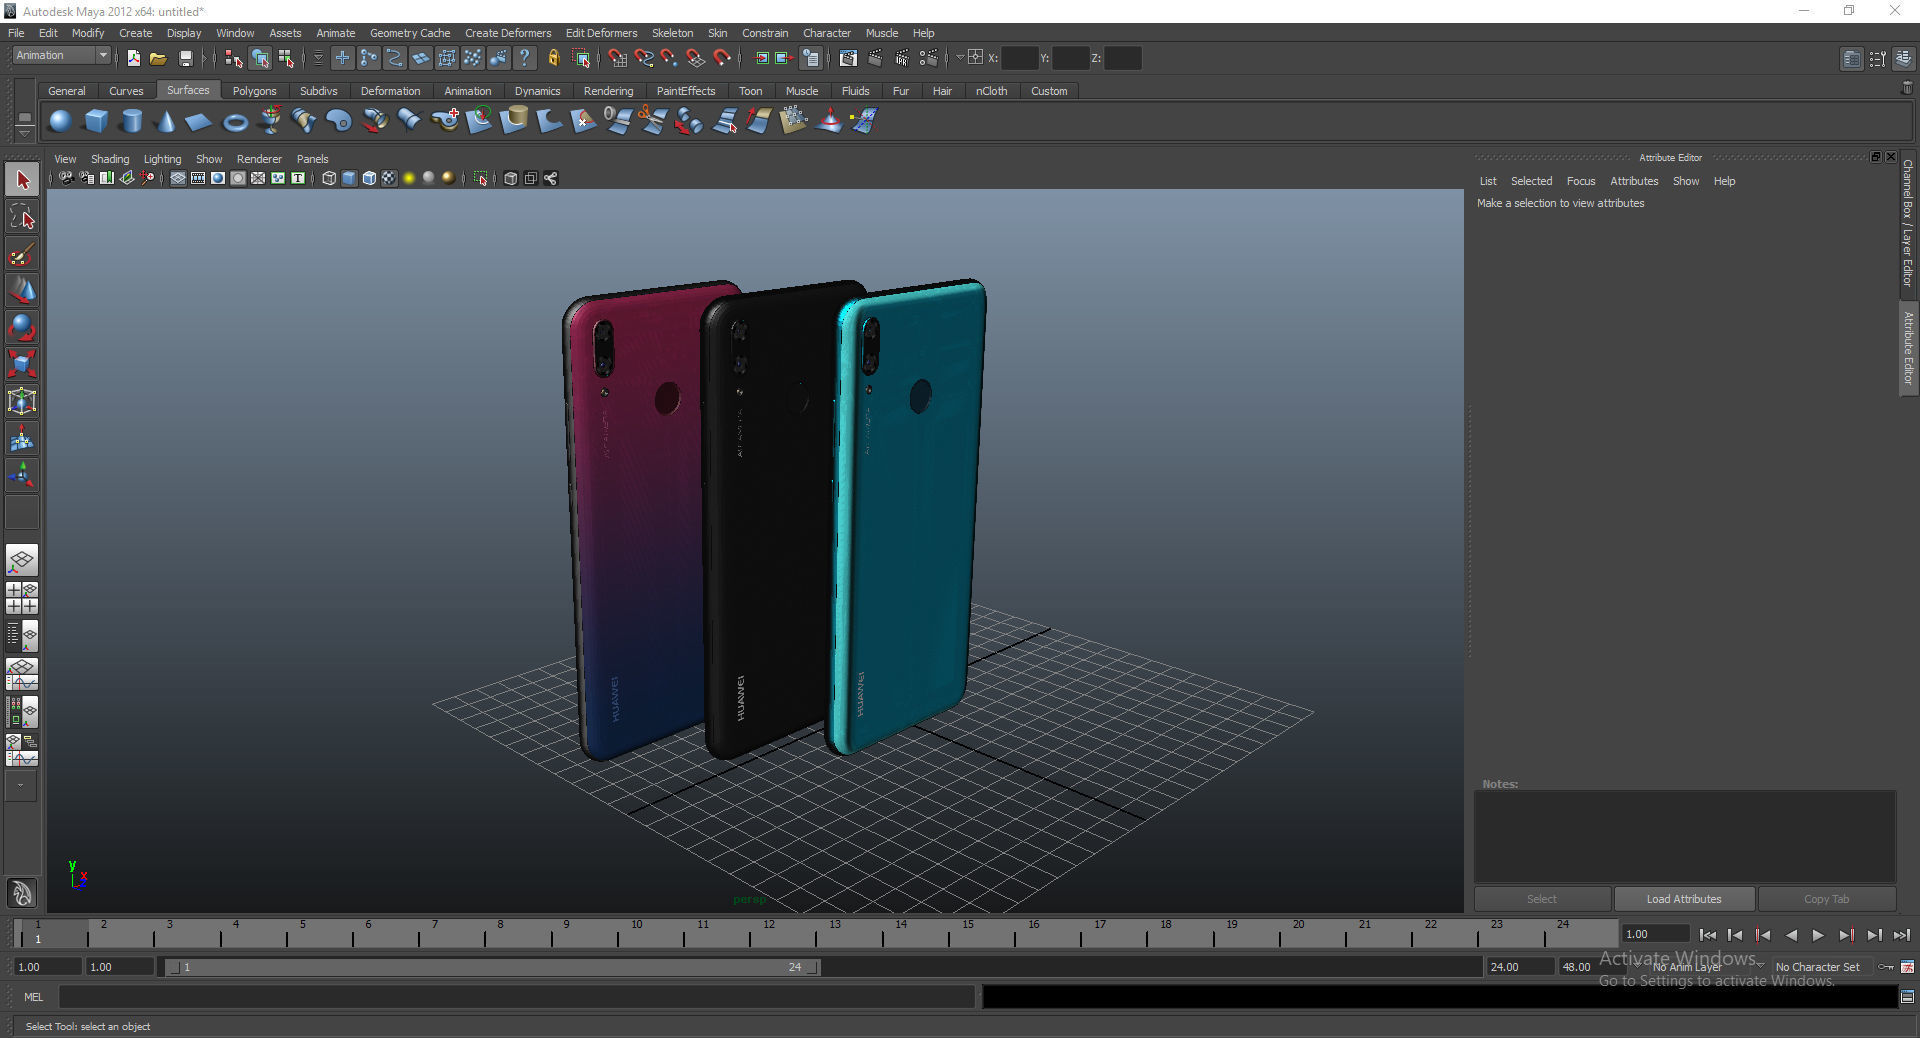Image resolution: width=1920 pixels, height=1038 pixels.
Task: Activate the Select Tool arrow
Action: coord(22,180)
